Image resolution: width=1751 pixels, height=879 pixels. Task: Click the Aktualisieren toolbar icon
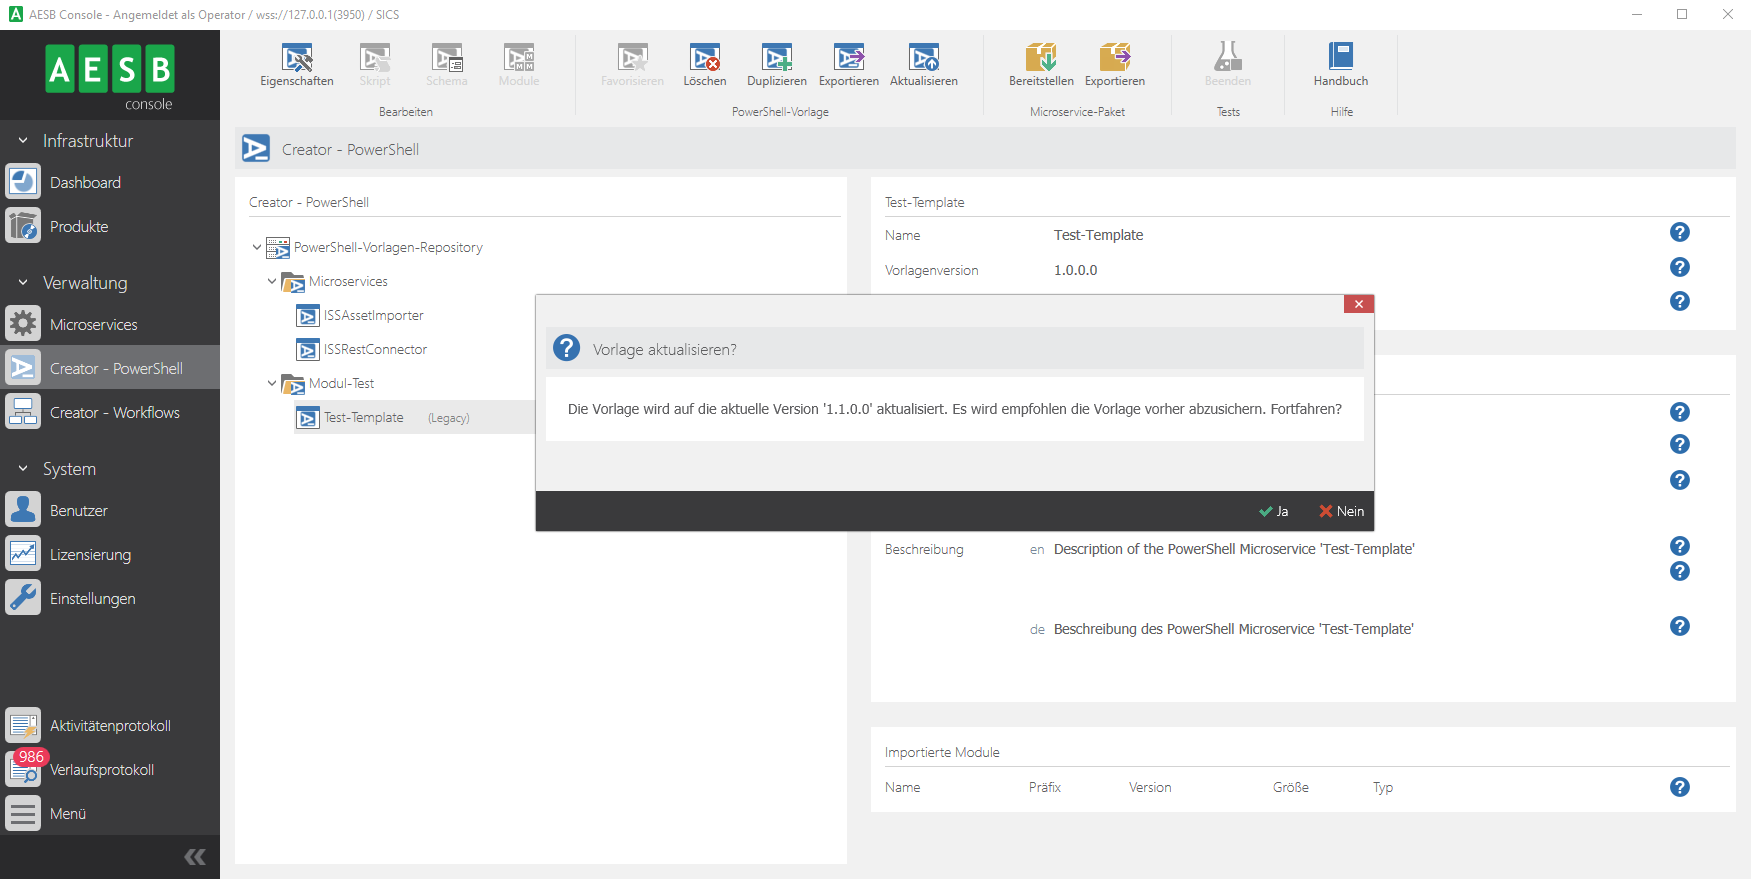(923, 60)
